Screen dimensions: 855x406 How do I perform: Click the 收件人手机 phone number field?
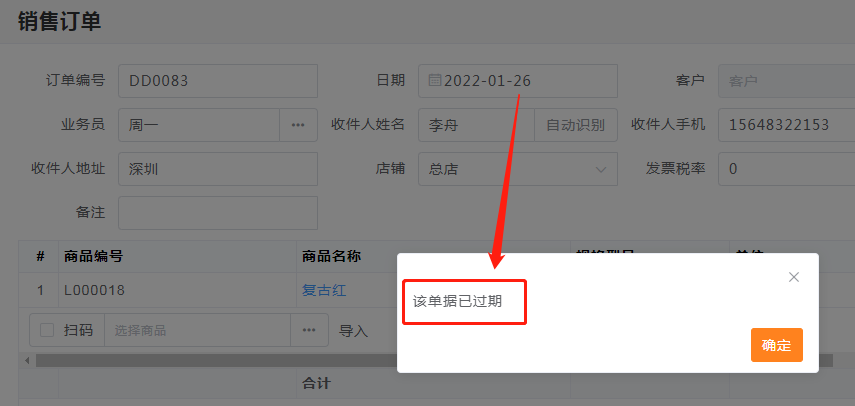tap(785, 125)
